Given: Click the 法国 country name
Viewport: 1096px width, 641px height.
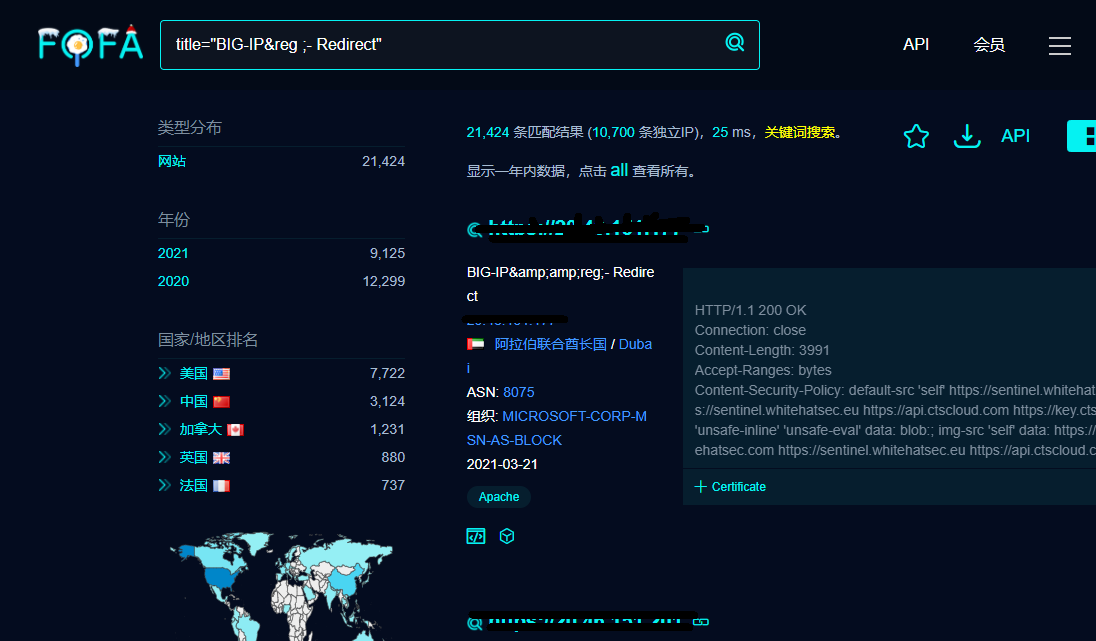Looking at the screenshot, I should tap(194, 485).
